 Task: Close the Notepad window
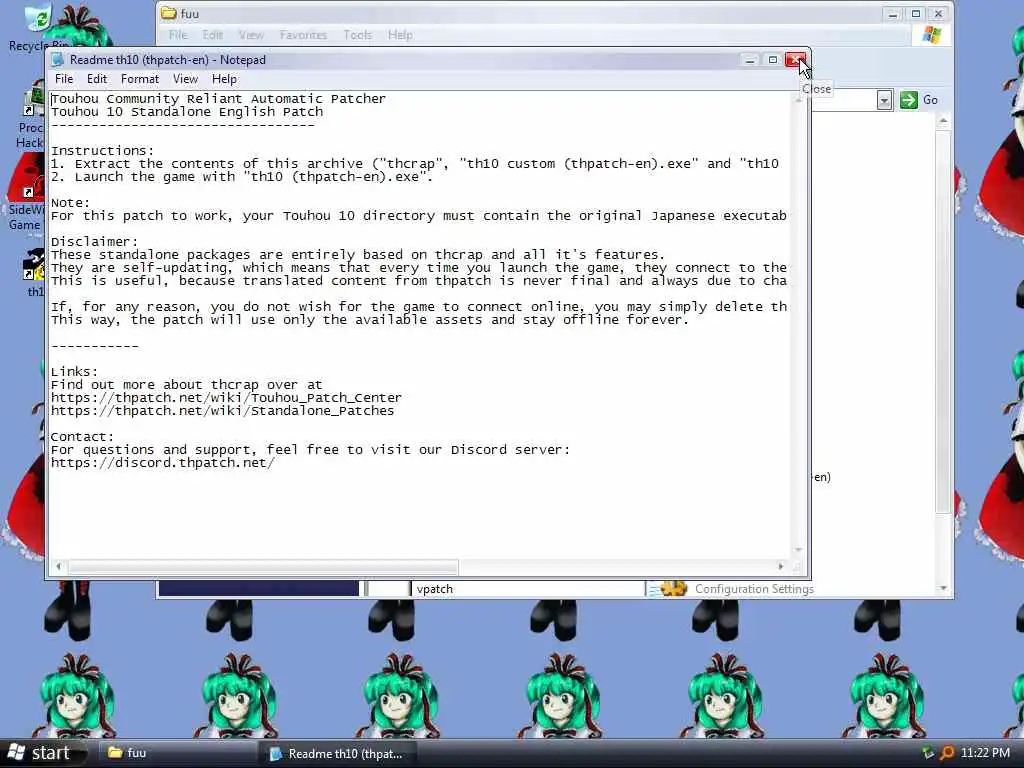click(x=795, y=60)
